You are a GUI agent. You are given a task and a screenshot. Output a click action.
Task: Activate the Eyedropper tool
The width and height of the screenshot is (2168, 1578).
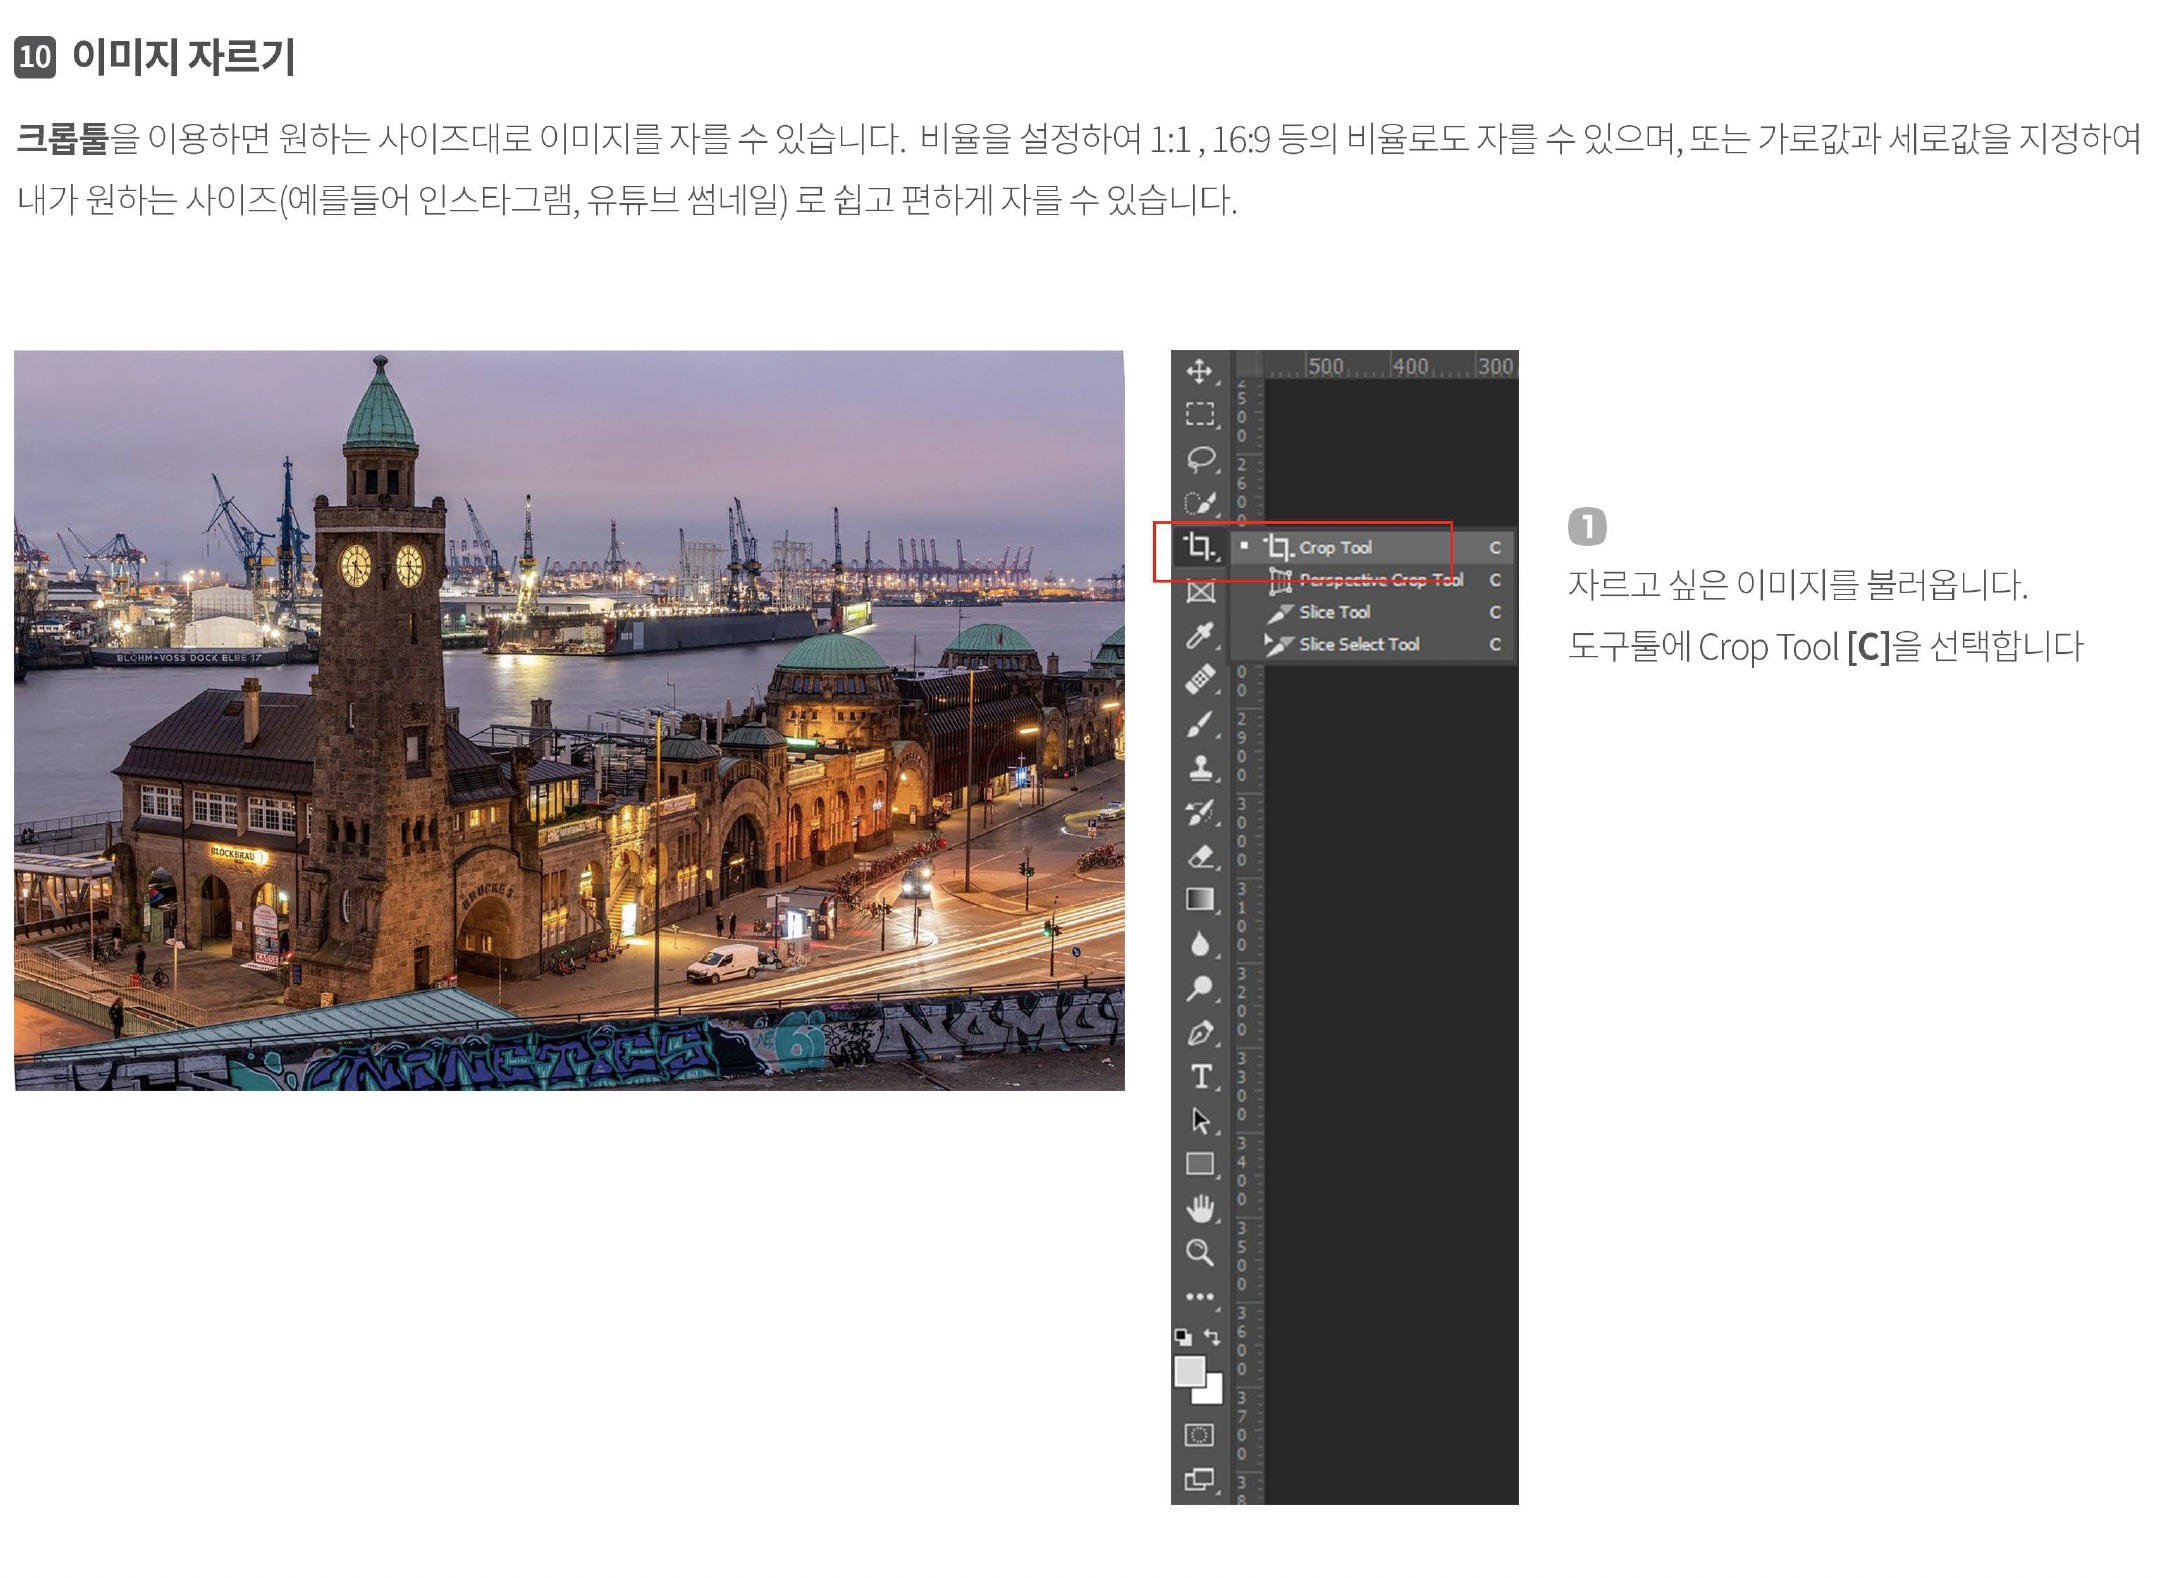click(x=1199, y=635)
